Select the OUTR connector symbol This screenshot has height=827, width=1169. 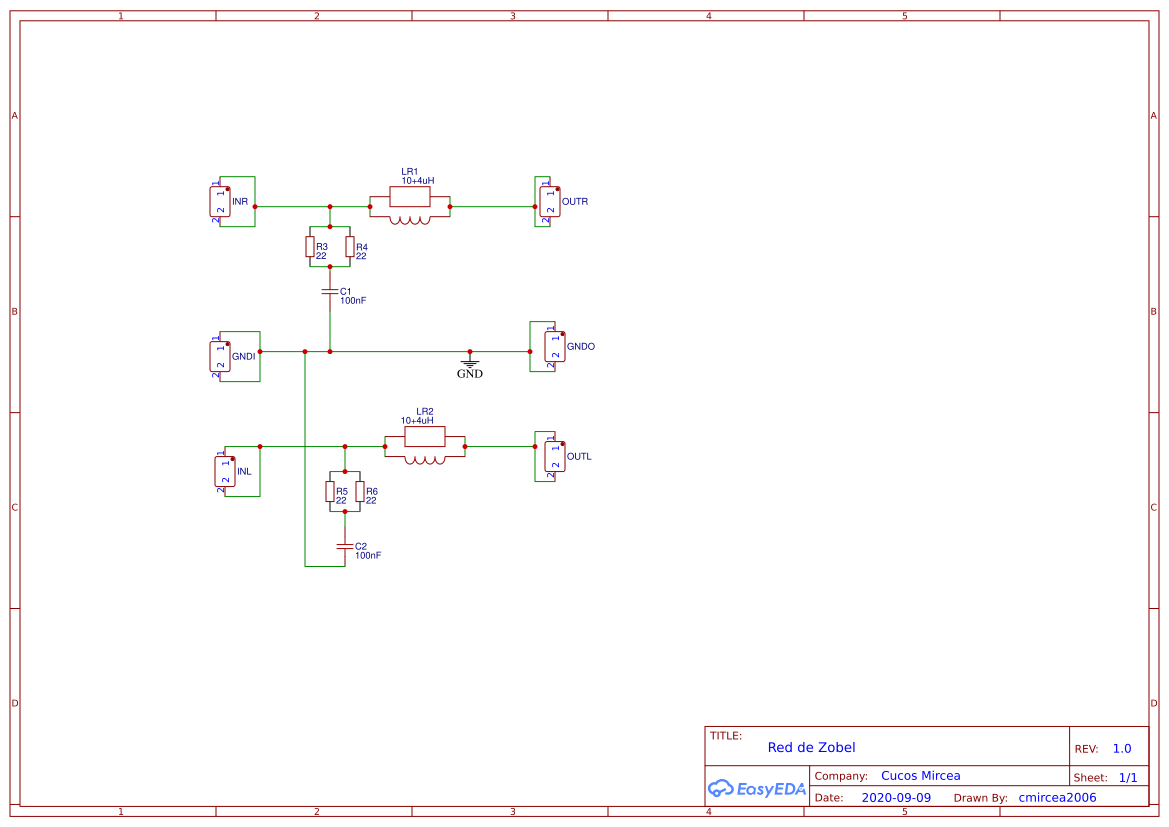coord(550,202)
